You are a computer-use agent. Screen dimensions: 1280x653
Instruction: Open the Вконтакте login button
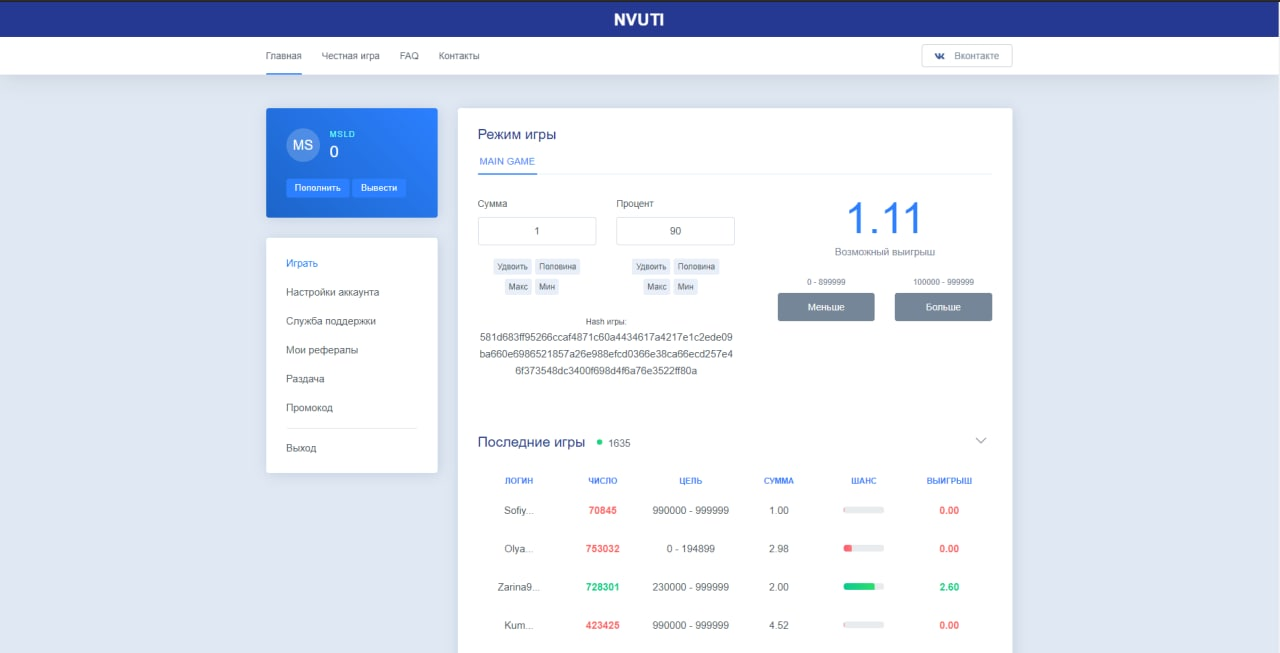(966, 56)
